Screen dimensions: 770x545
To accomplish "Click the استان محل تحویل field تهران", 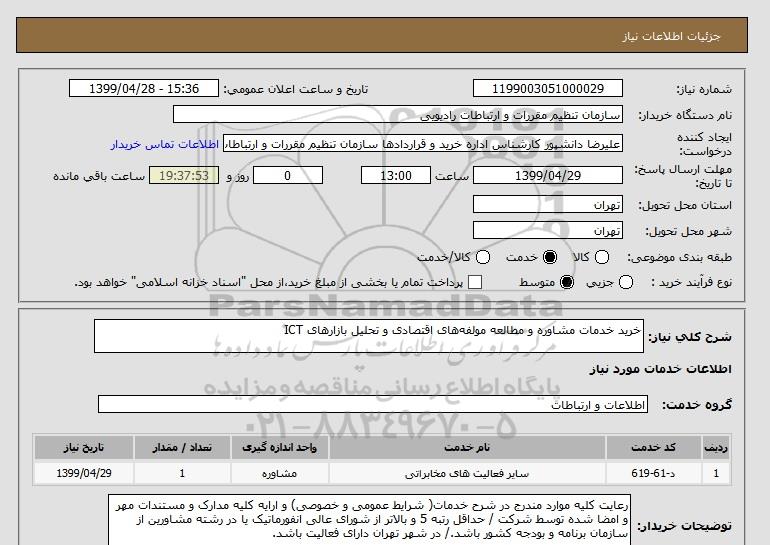I will (x=548, y=204).
